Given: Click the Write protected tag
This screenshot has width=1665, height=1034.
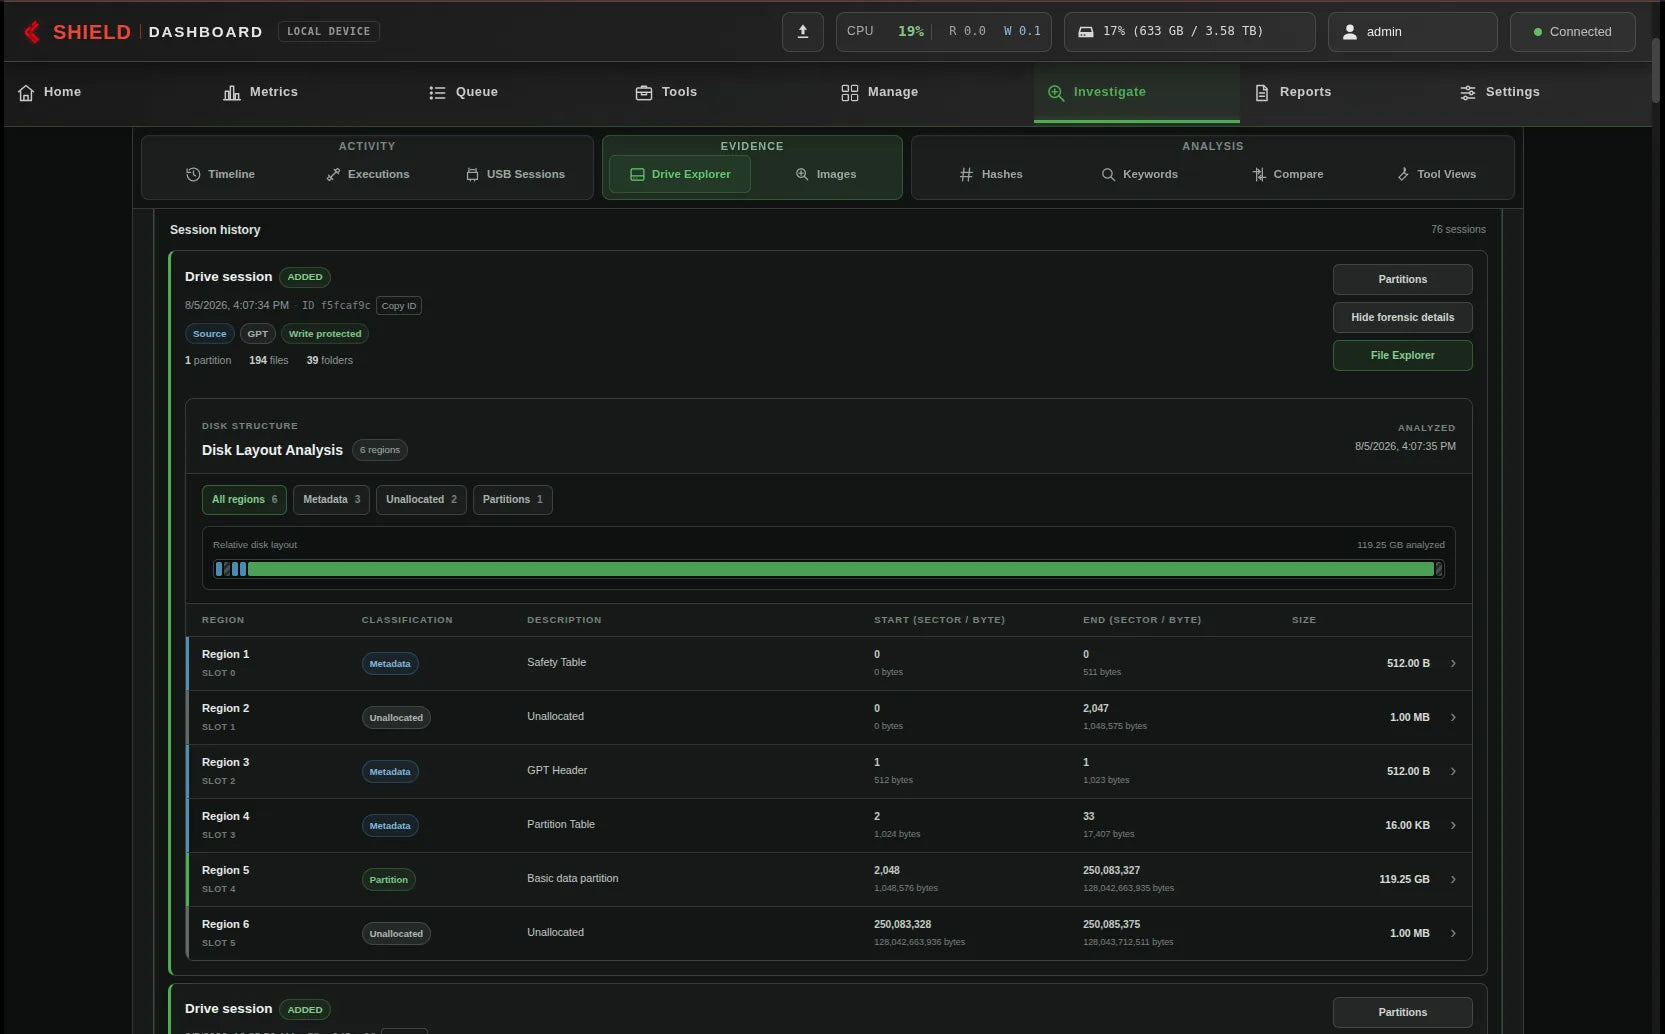Looking at the screenshot, I should point(325,334).
